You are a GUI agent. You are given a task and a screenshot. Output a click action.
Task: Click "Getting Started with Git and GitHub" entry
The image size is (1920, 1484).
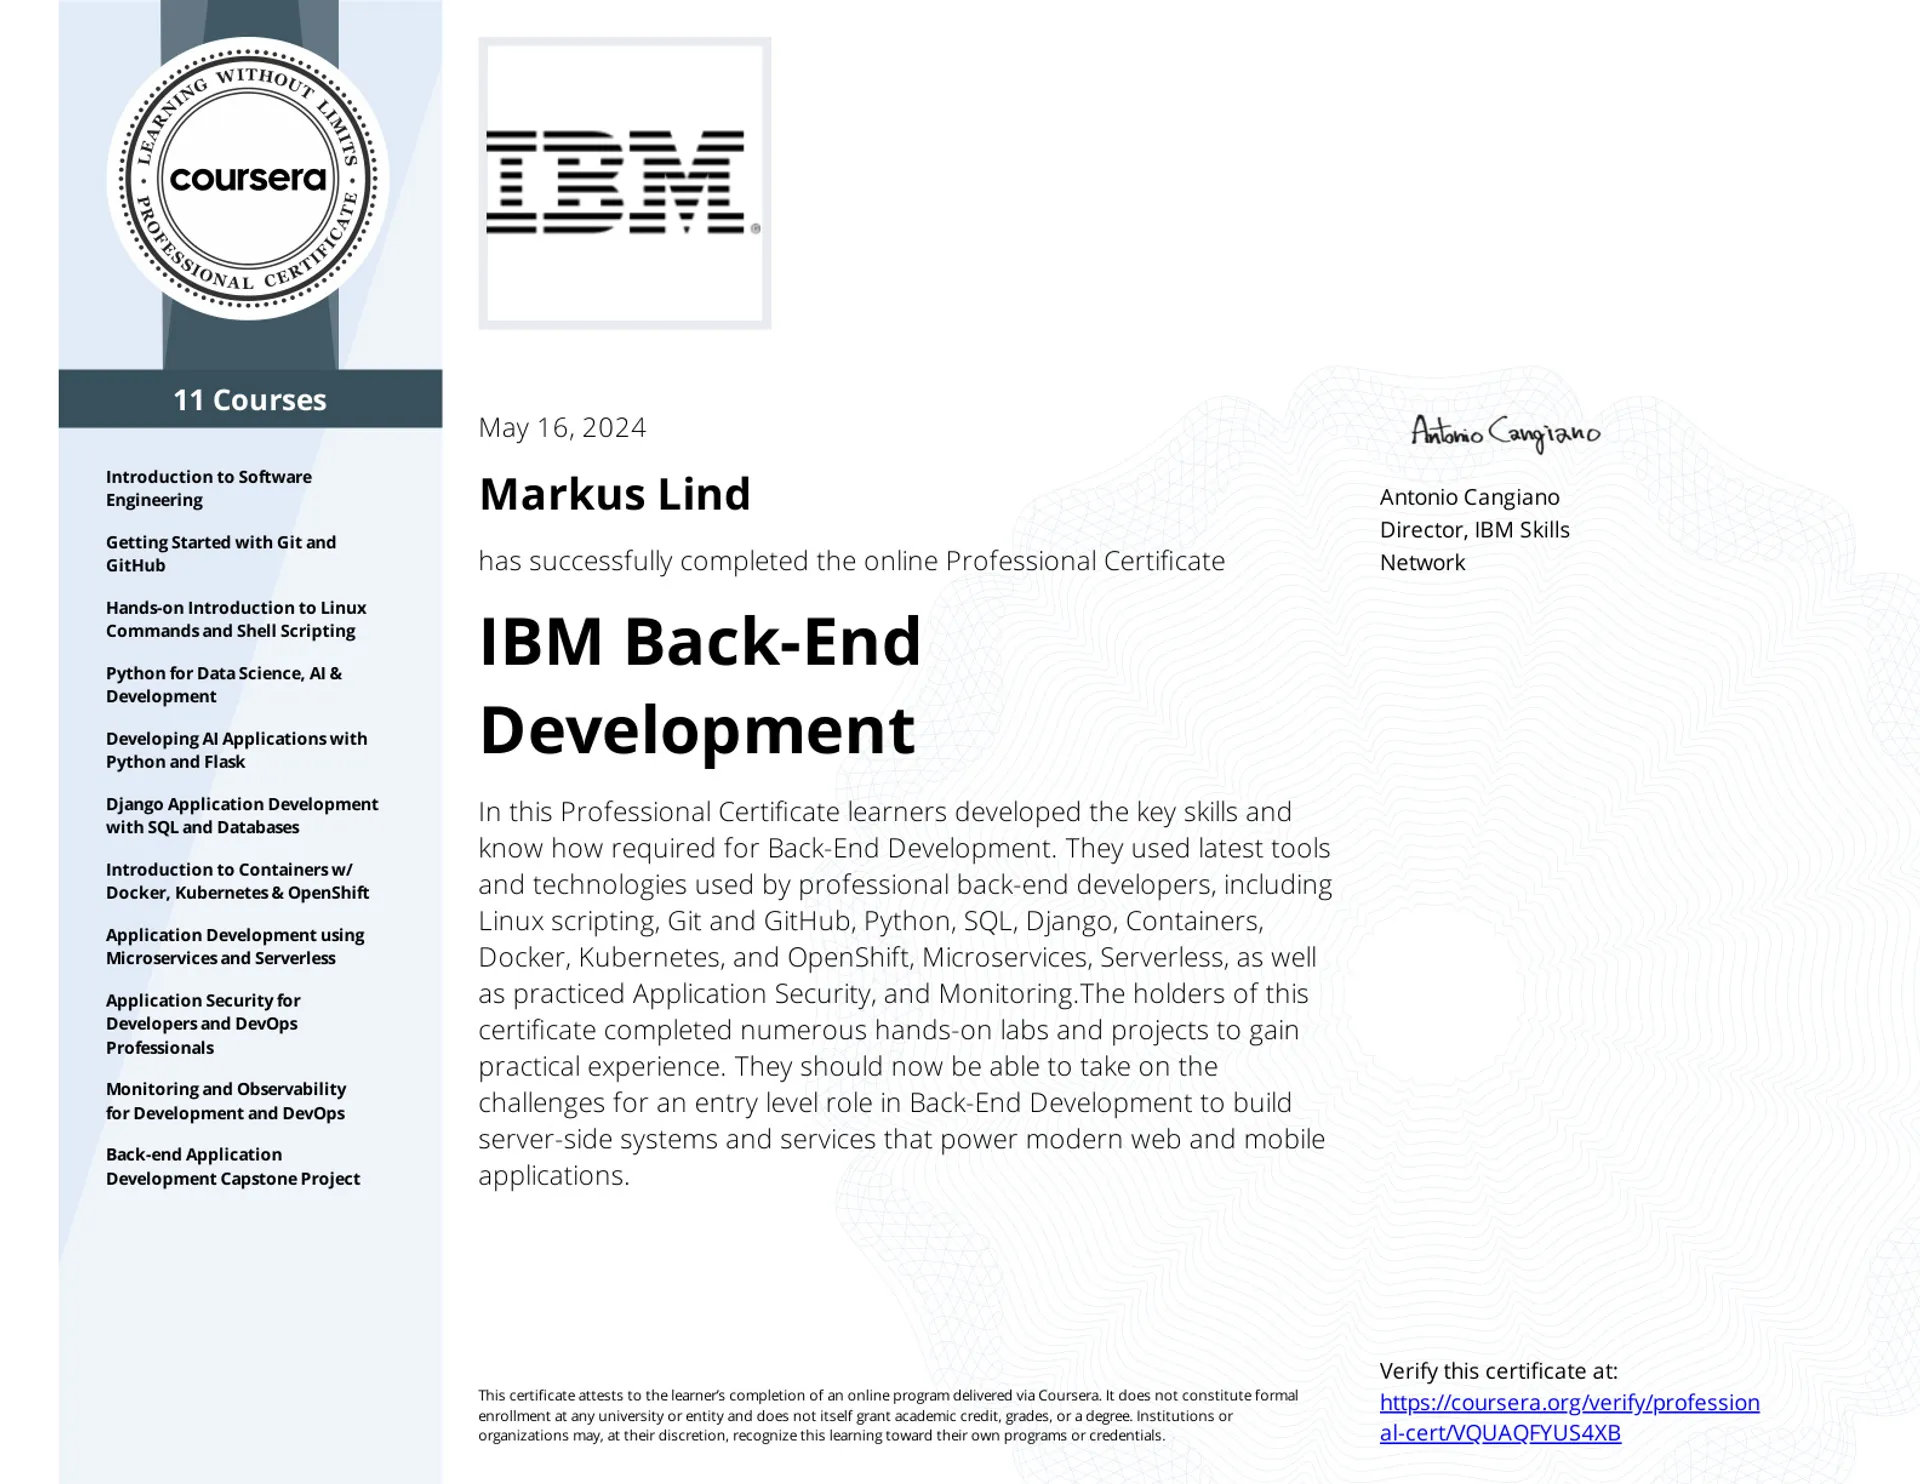[x=221, y=553]
